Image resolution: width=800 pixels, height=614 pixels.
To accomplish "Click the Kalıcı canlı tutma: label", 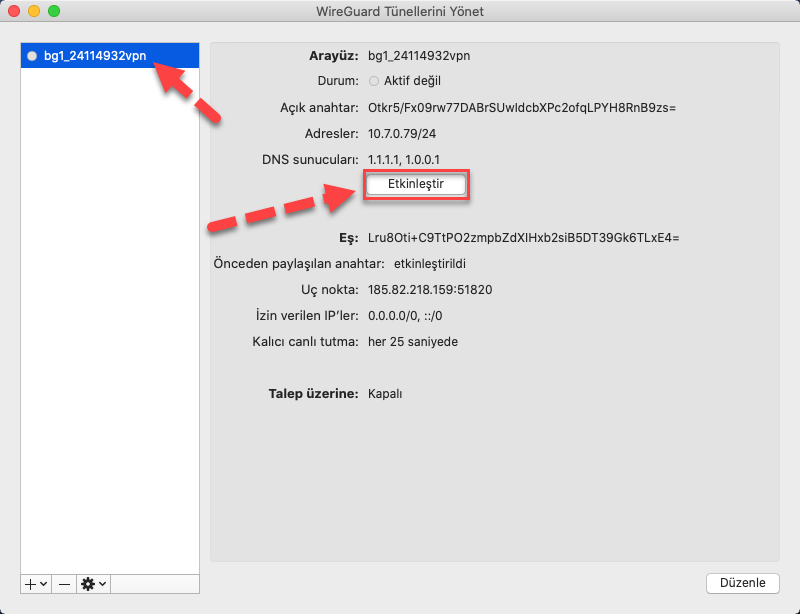I will pyautogui.click(x=306, y=342).
